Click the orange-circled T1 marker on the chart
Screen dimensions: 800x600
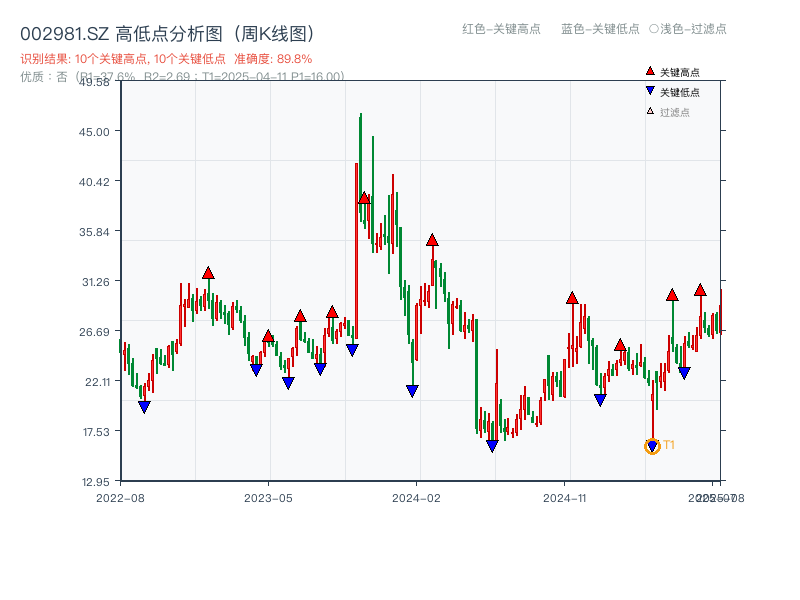pyautogui.click(x=651, y=445)
